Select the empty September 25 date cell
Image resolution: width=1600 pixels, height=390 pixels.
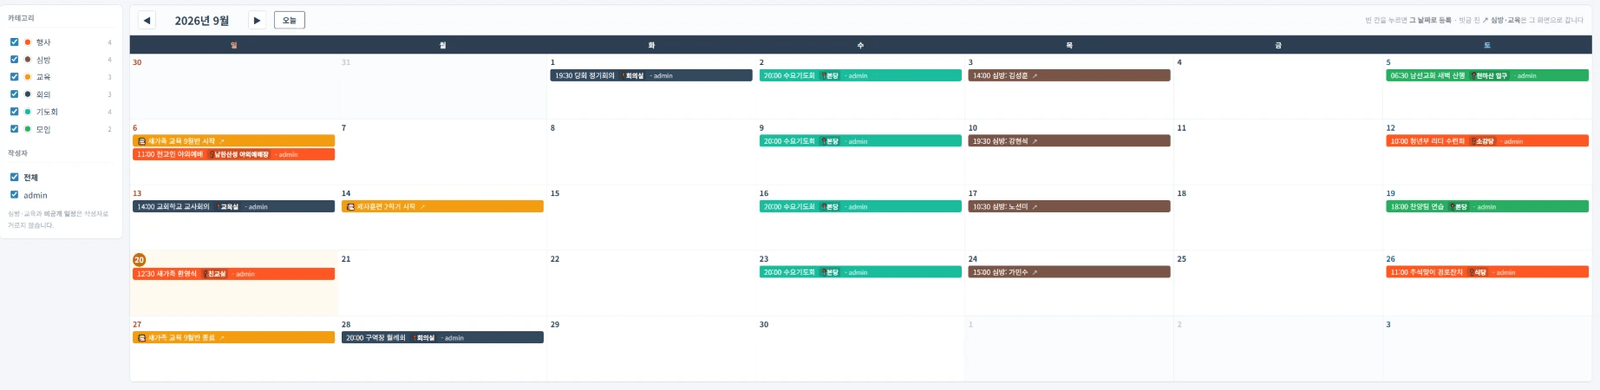pos(1278,283)
